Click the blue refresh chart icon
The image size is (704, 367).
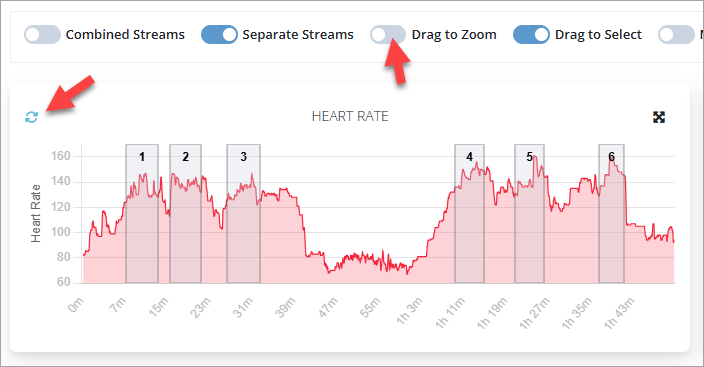click(x=31, y=117)
